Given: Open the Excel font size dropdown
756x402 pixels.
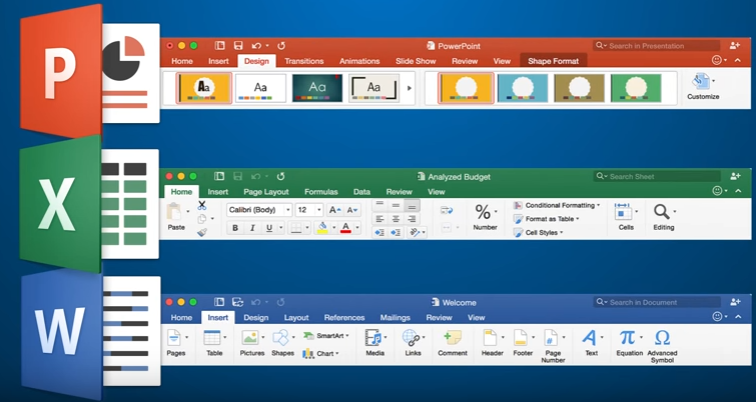Looking at the screenshot, I should 319,210.
